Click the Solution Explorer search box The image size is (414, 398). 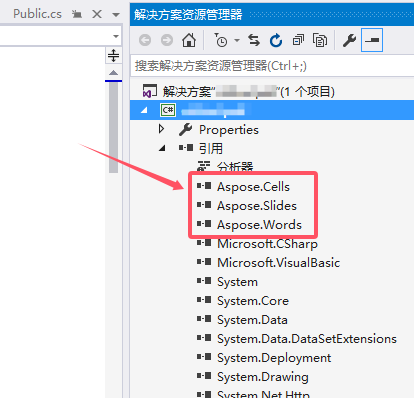click(x=272, y=66)
